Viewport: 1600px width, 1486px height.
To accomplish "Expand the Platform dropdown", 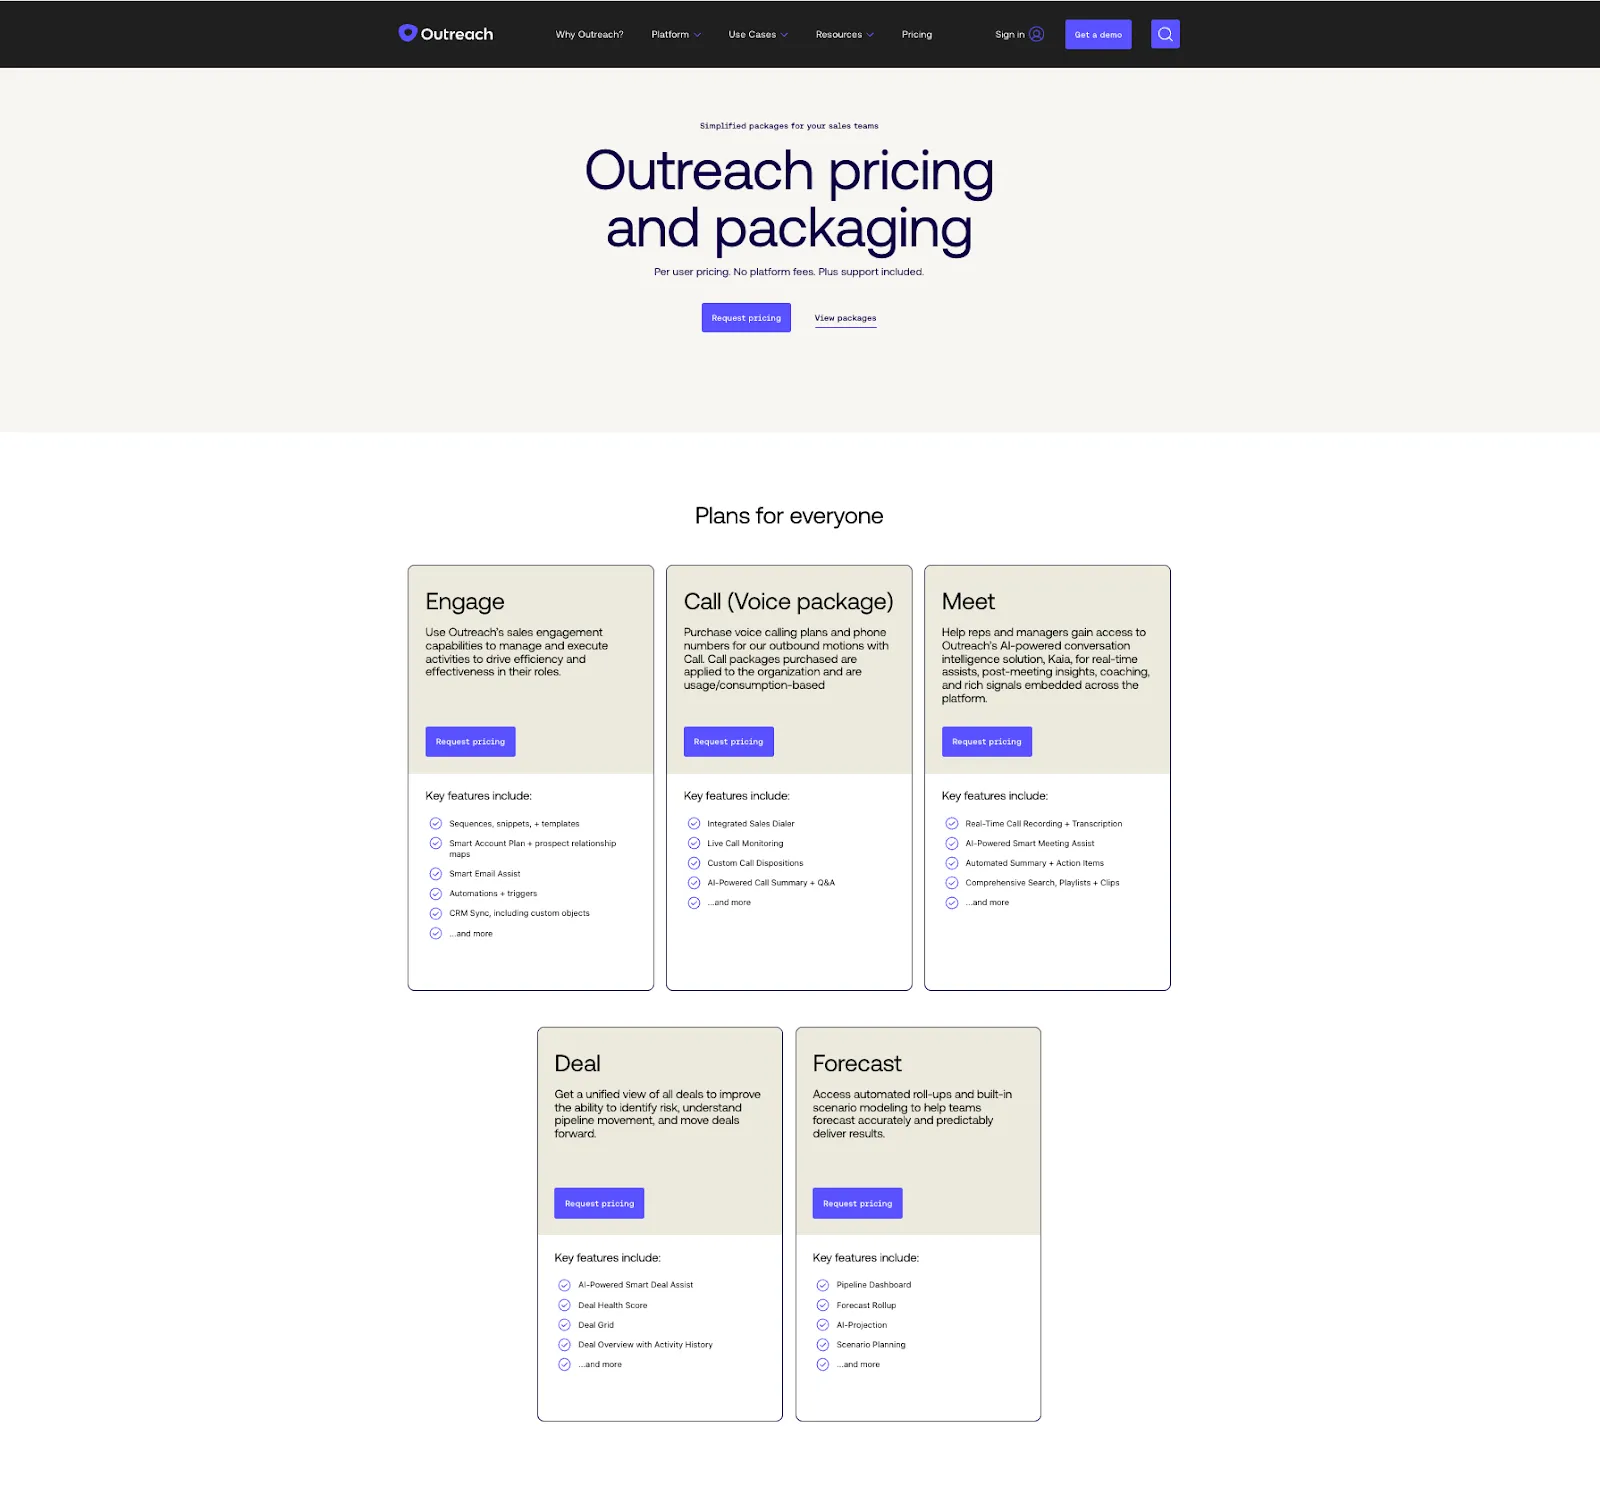I will click(676, 34).
